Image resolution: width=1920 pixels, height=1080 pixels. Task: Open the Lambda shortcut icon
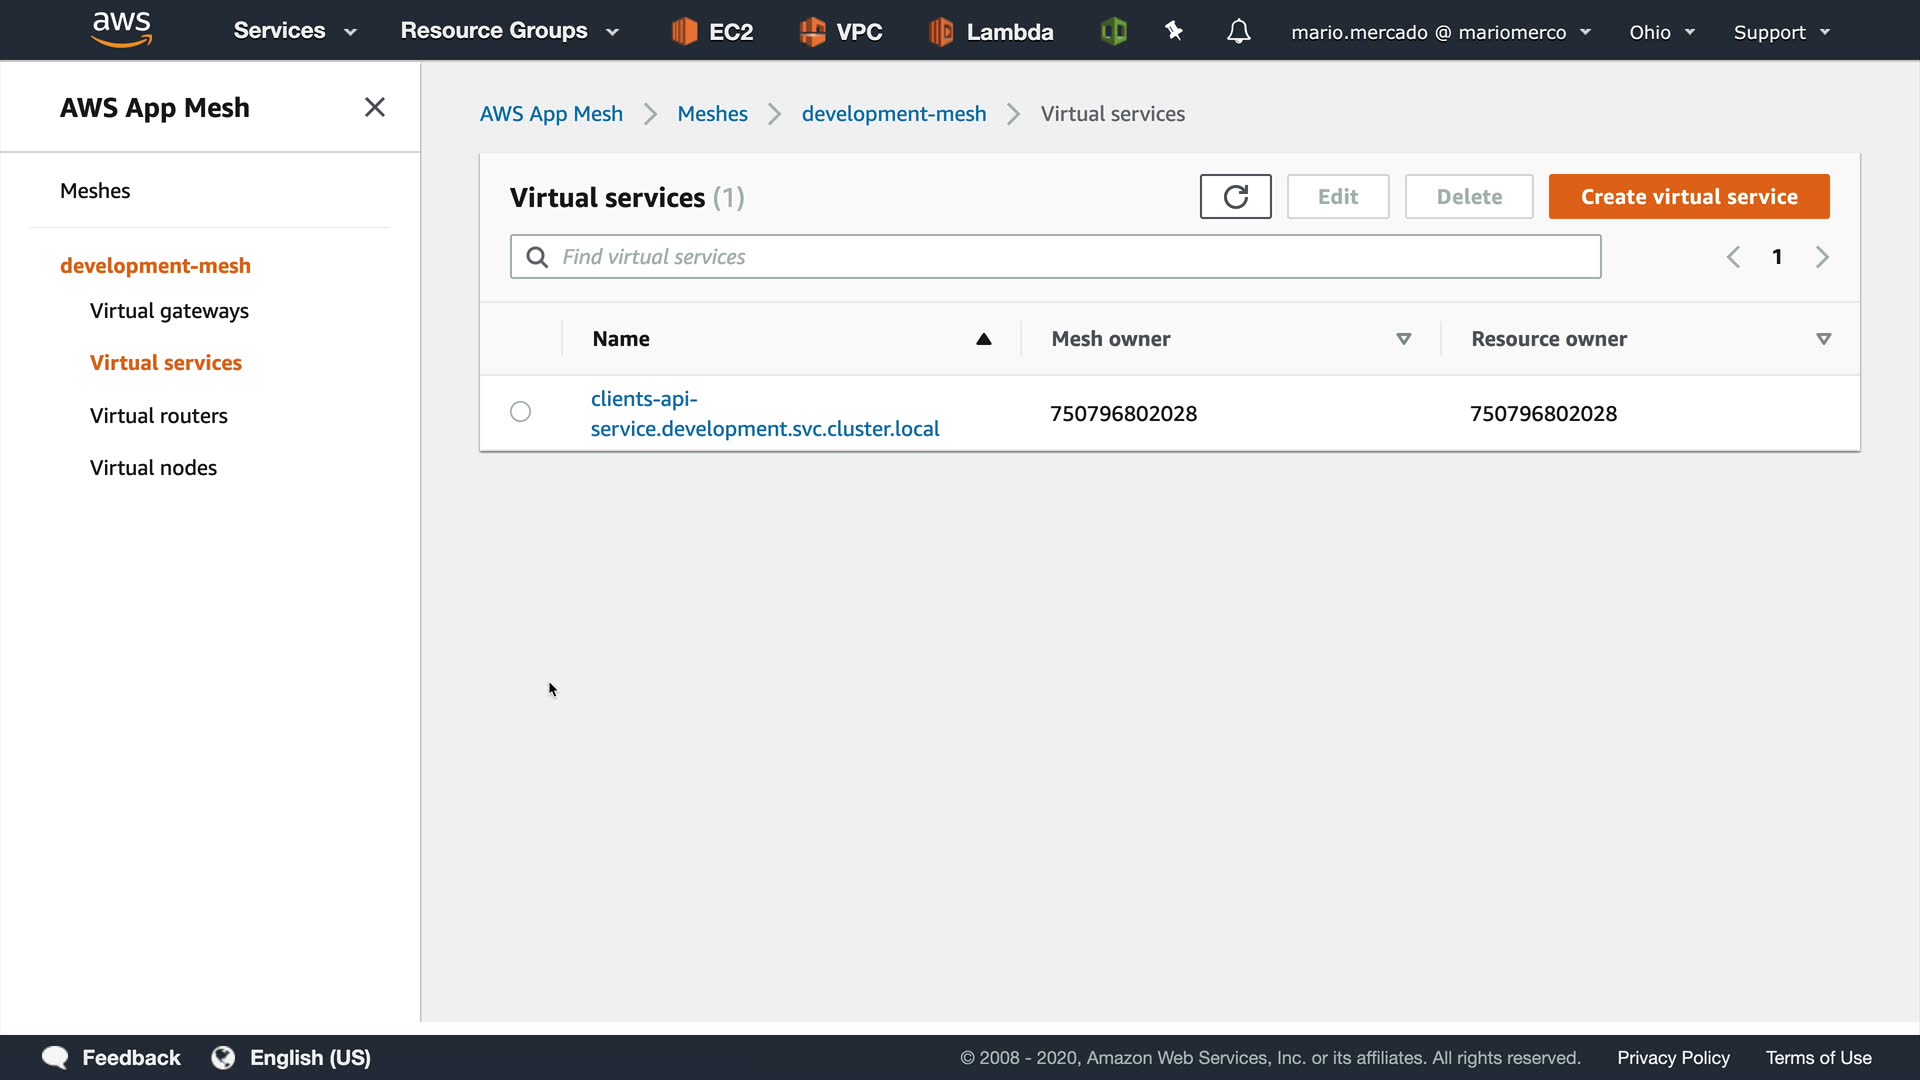(x=941, y=31)
